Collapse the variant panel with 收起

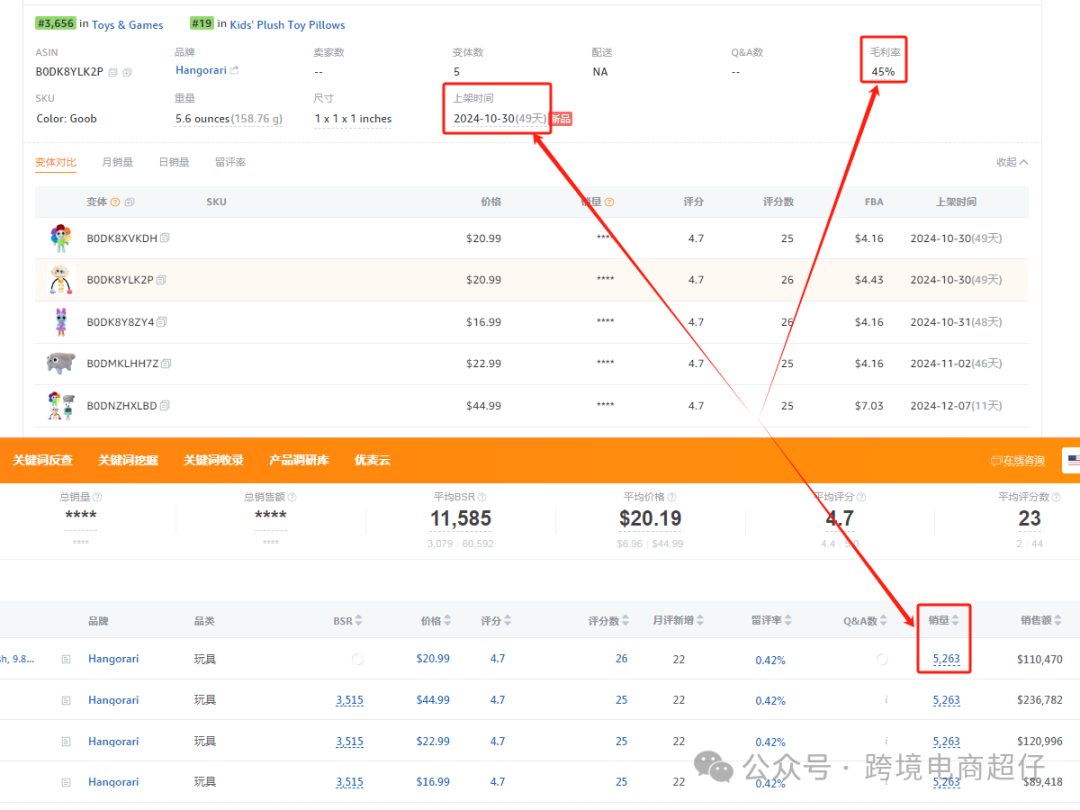pyautogui.click(x=1012, y=163)
